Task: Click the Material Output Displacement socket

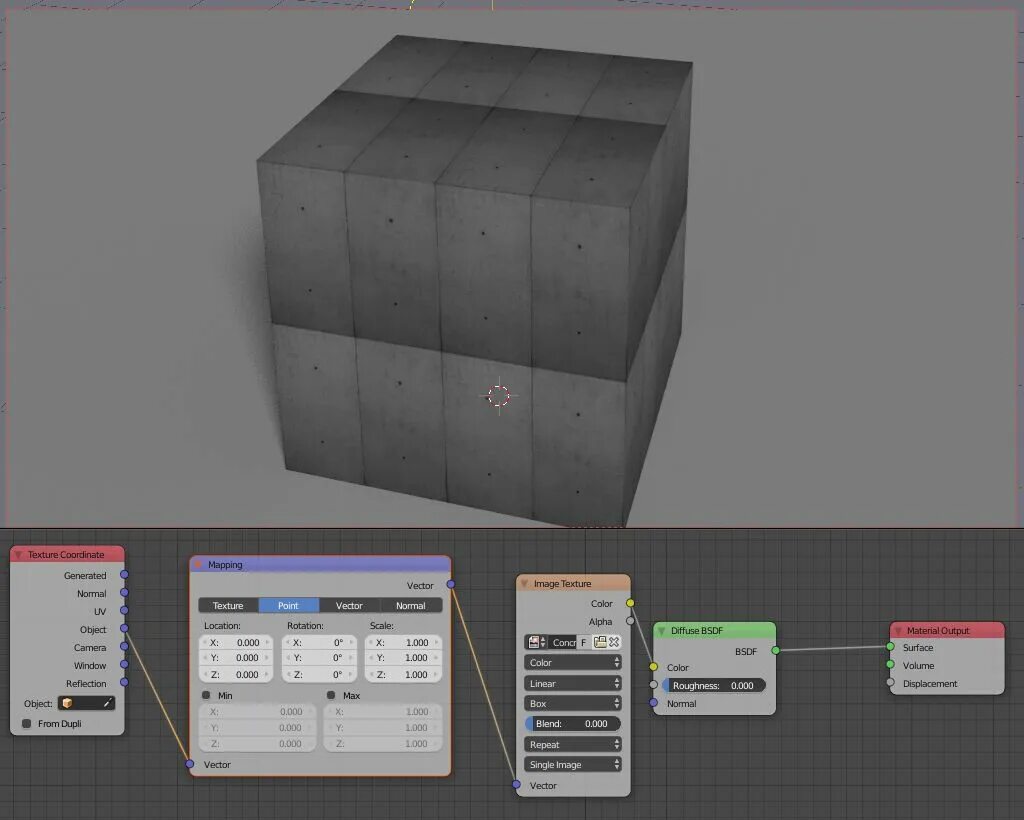Action: (x=890, y=683)
